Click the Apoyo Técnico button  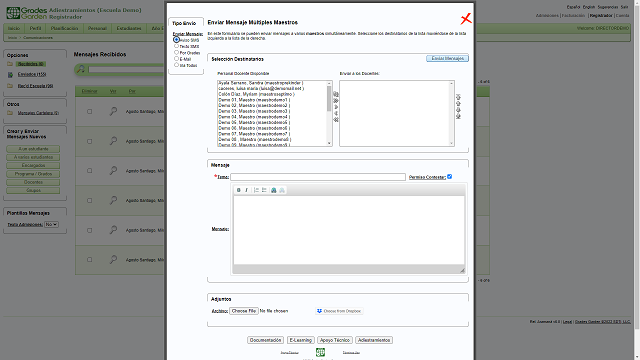point(335,340)
